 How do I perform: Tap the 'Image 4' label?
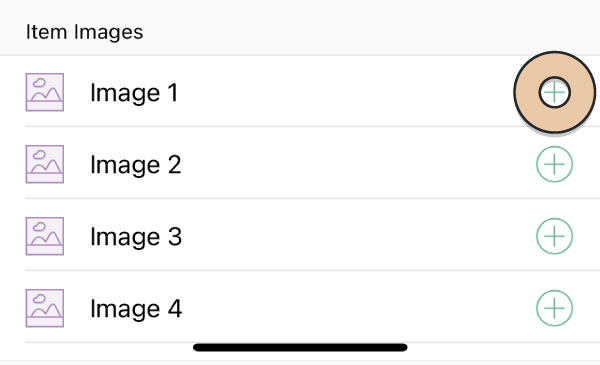(x=136, y=309)
